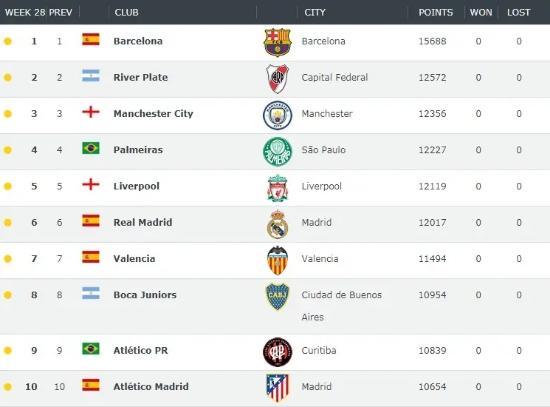The width and height of the screenshot is (550, 407).
Task: Click the Liverpool club crest
Action: (x=277, y=188)
